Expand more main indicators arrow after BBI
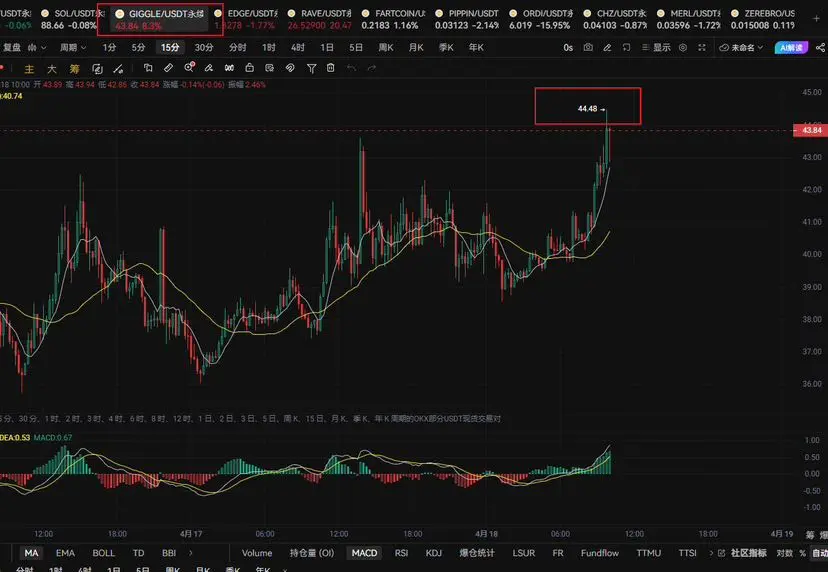The height and width of the screenshot is (572, 828). [x=191, y=553]
